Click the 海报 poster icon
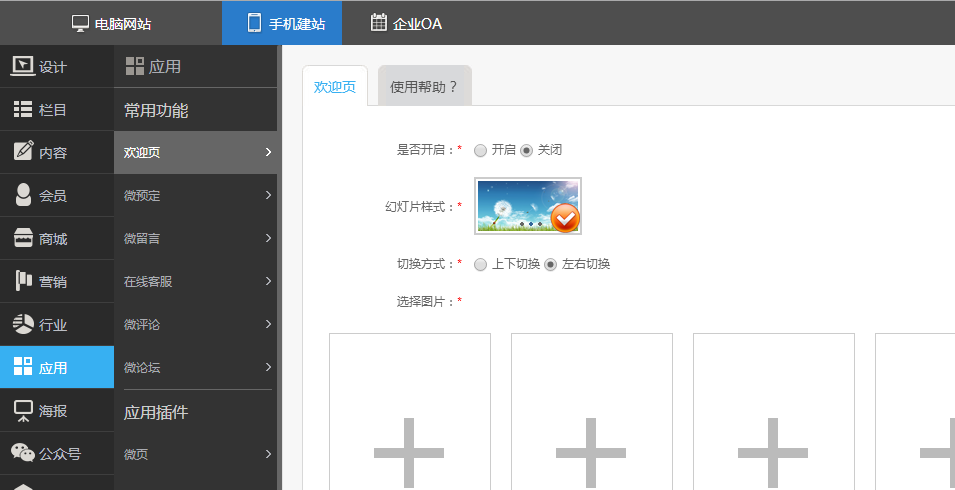This screenshot has width=955, height=490. [x=23, y=410]
